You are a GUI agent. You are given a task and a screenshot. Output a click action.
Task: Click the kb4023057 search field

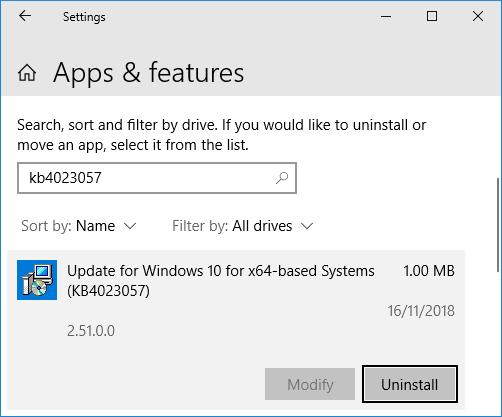157,178
